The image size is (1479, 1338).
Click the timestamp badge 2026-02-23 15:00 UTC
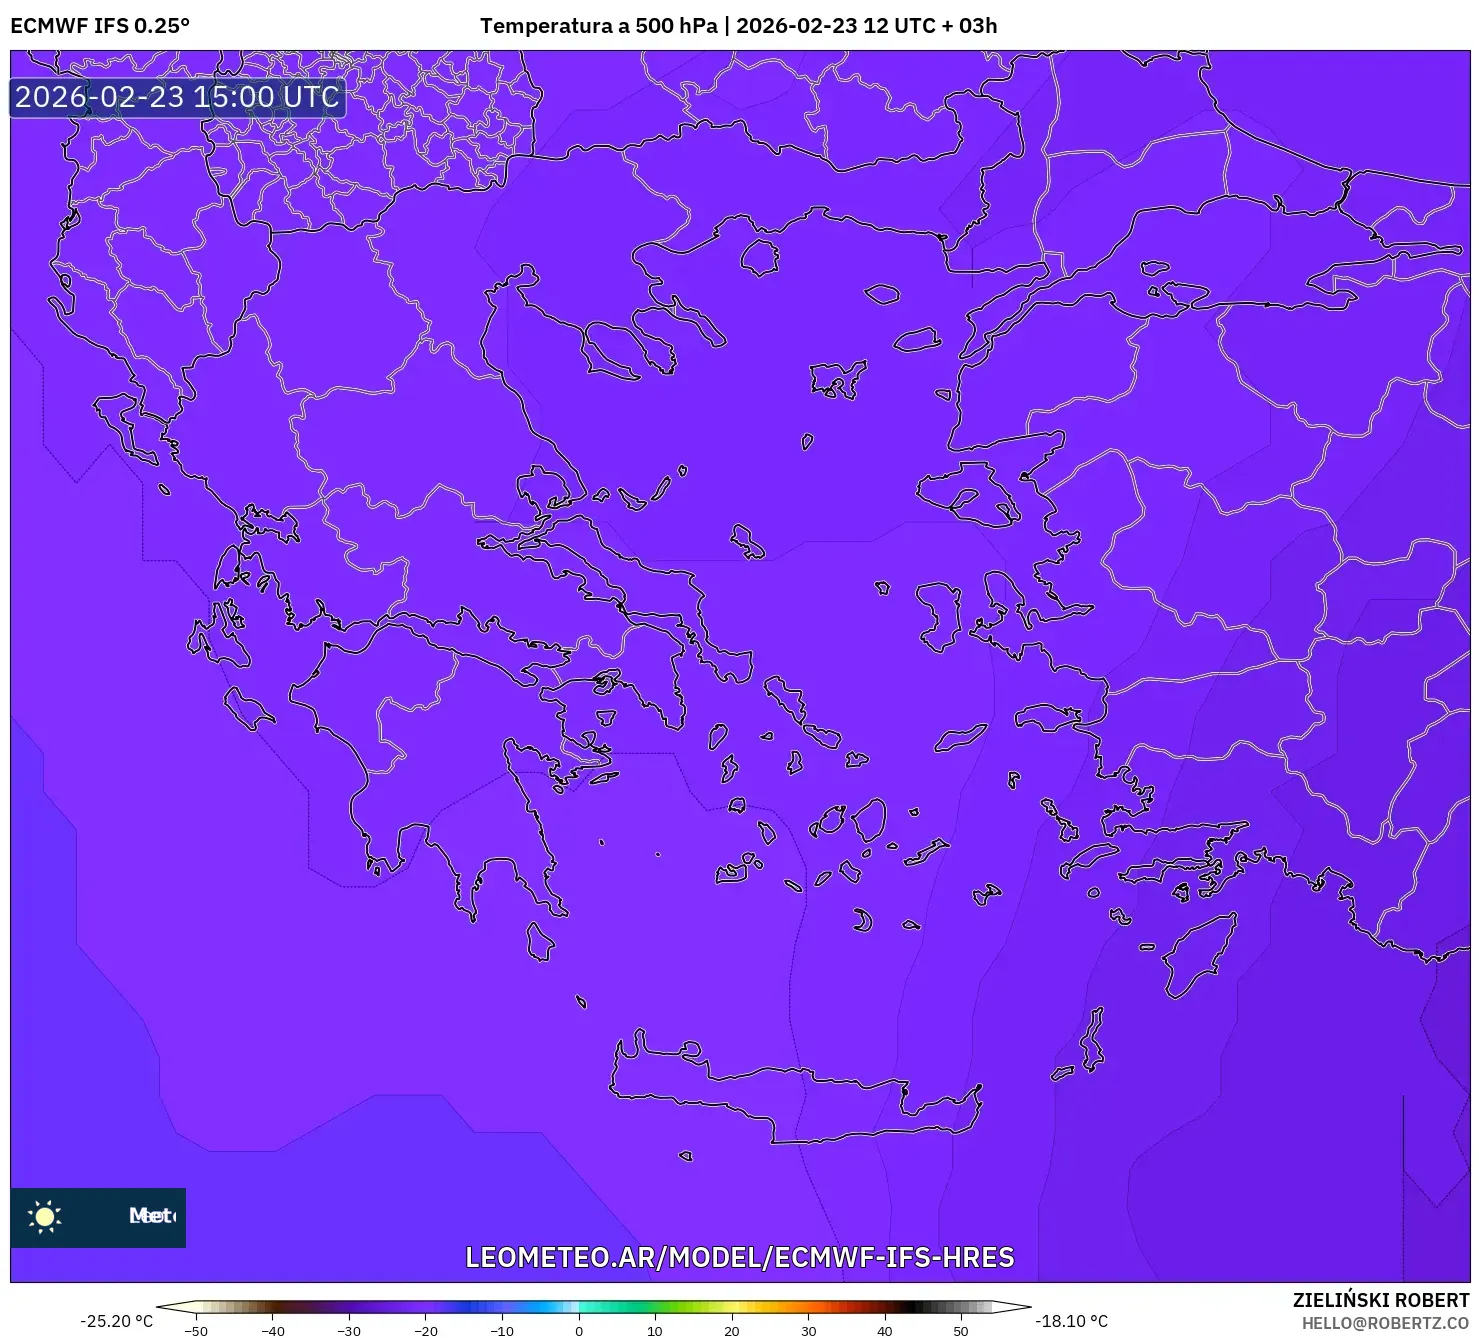[176, 97]
